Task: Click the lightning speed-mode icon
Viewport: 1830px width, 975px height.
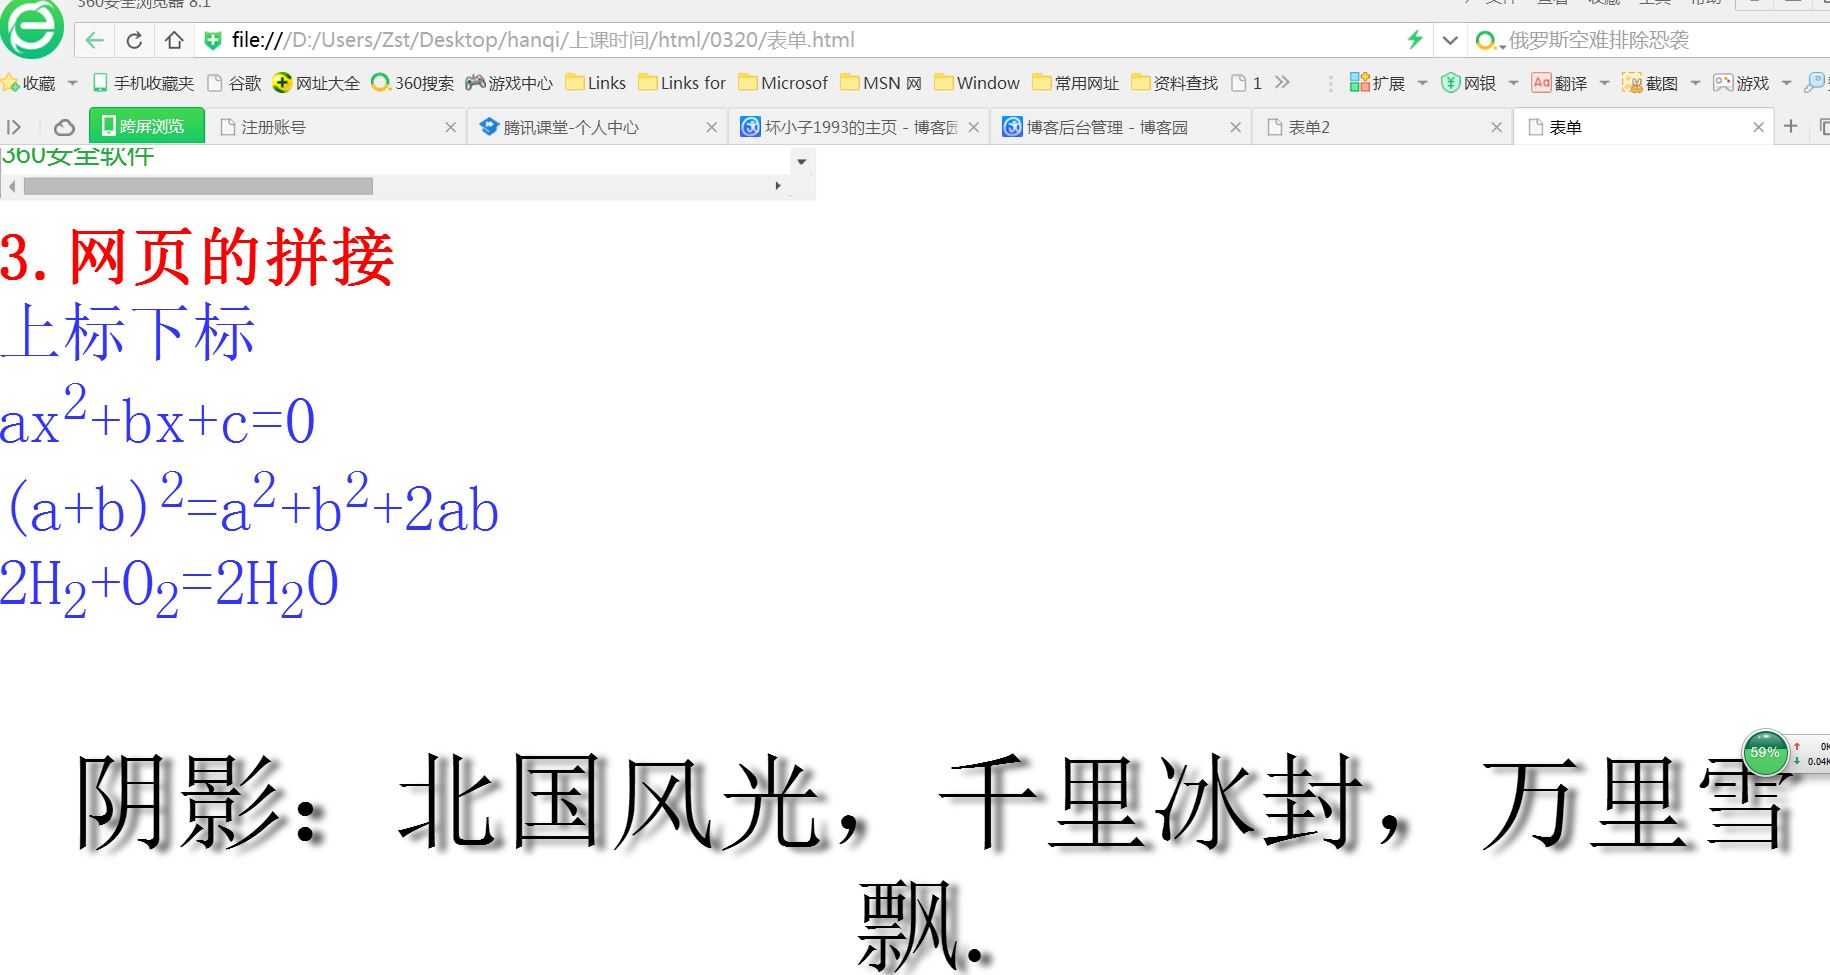Action: 1414,40
